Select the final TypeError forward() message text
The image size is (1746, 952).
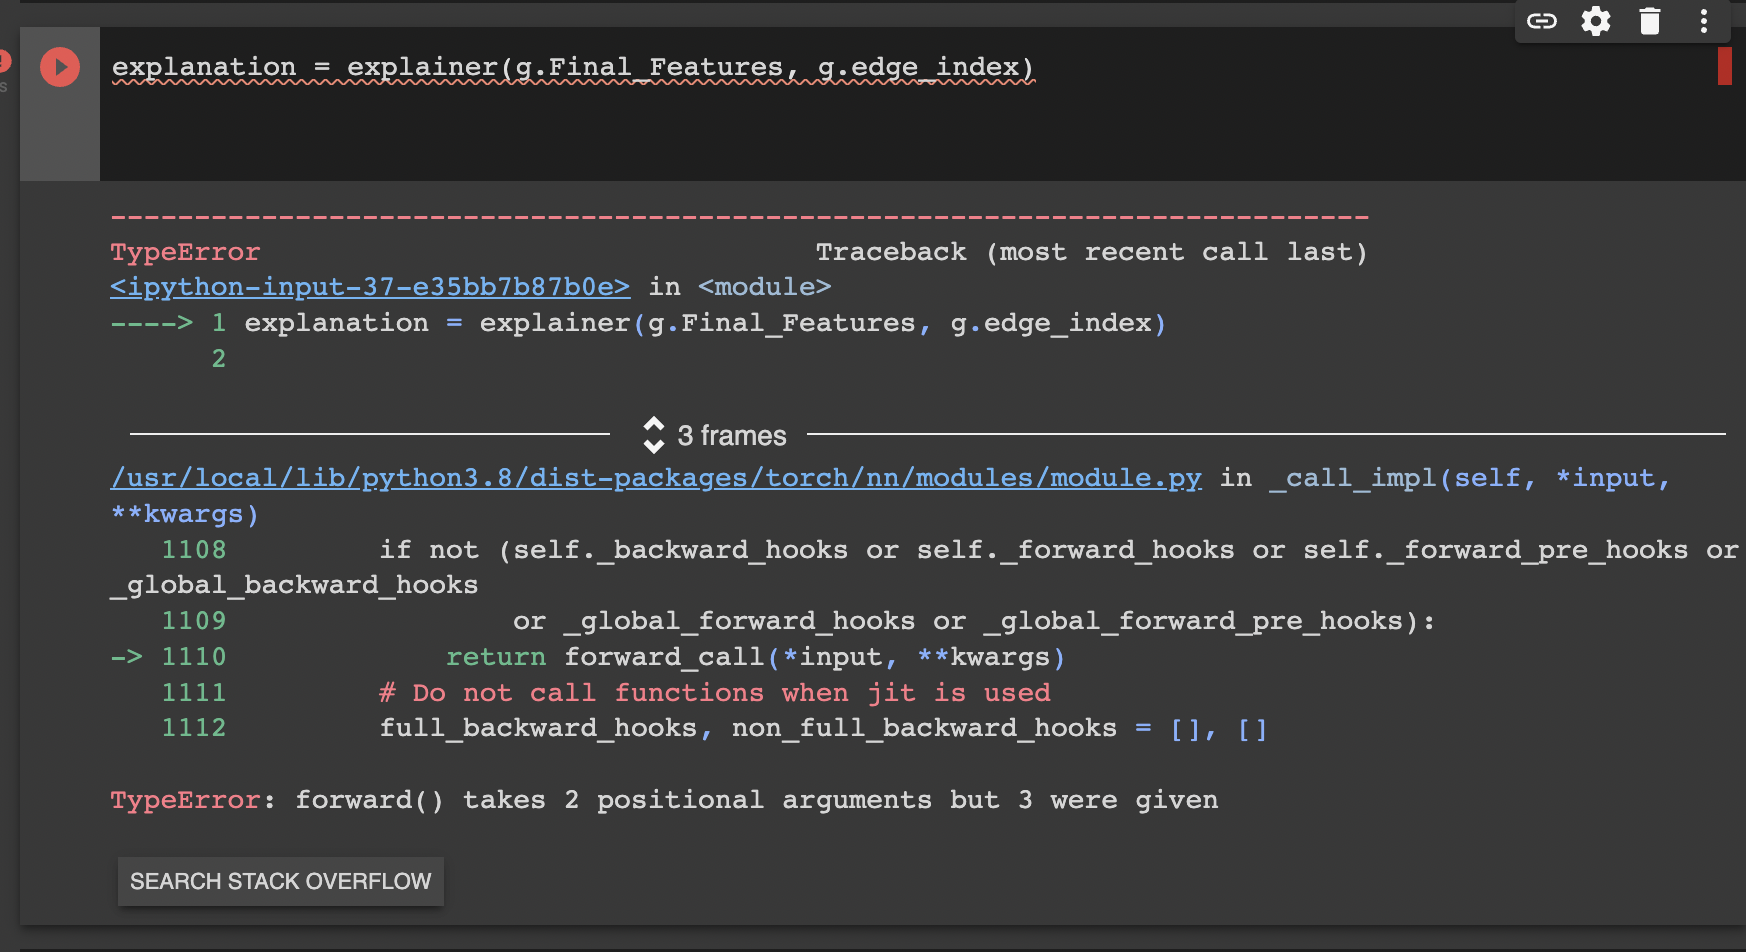point(664,800)
